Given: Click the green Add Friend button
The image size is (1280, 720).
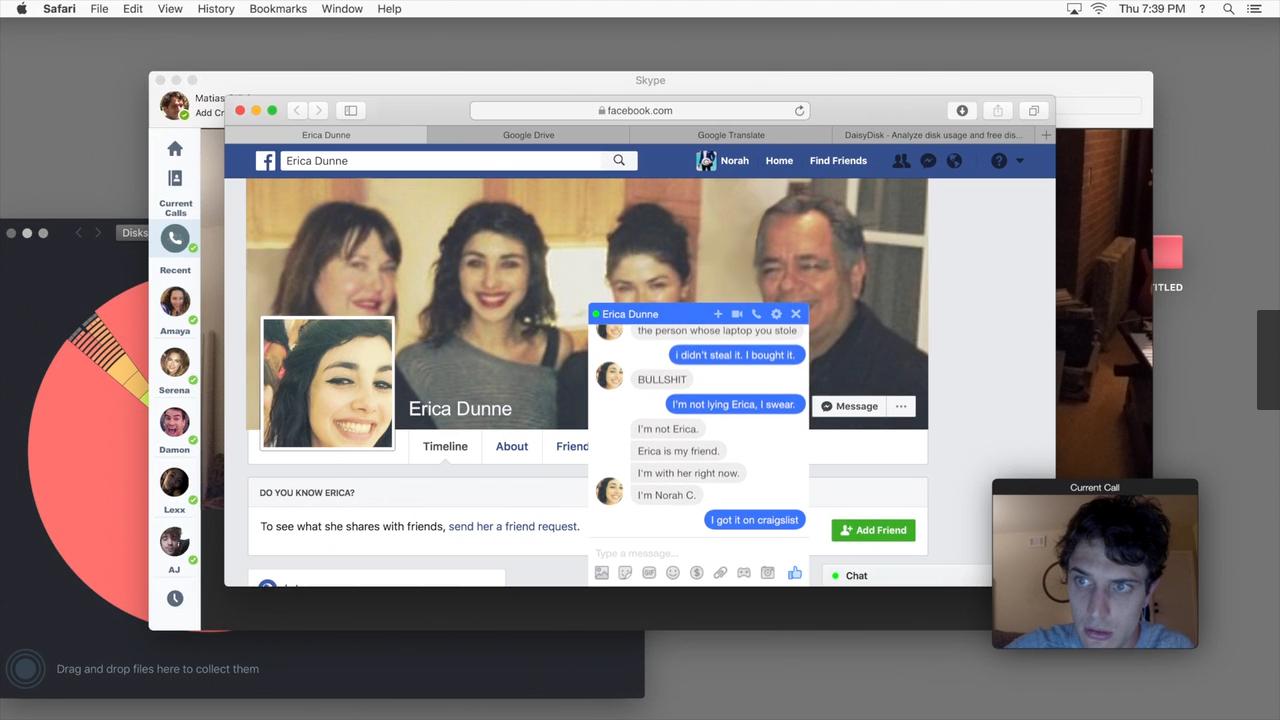Looking at the screenshot, I should (873, 530).
